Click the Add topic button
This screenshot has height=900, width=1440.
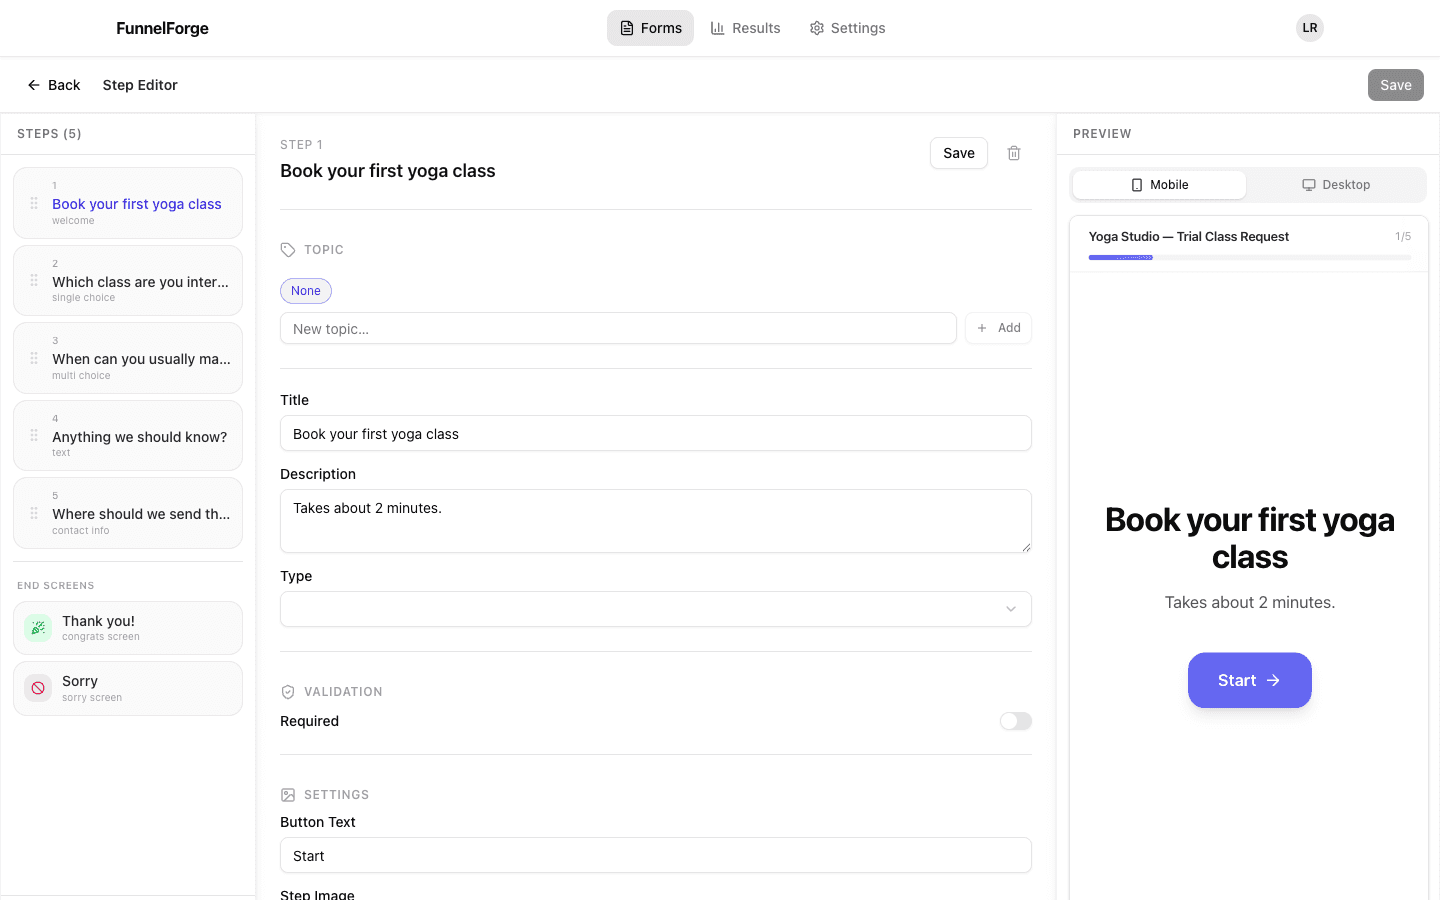(998, 328)
